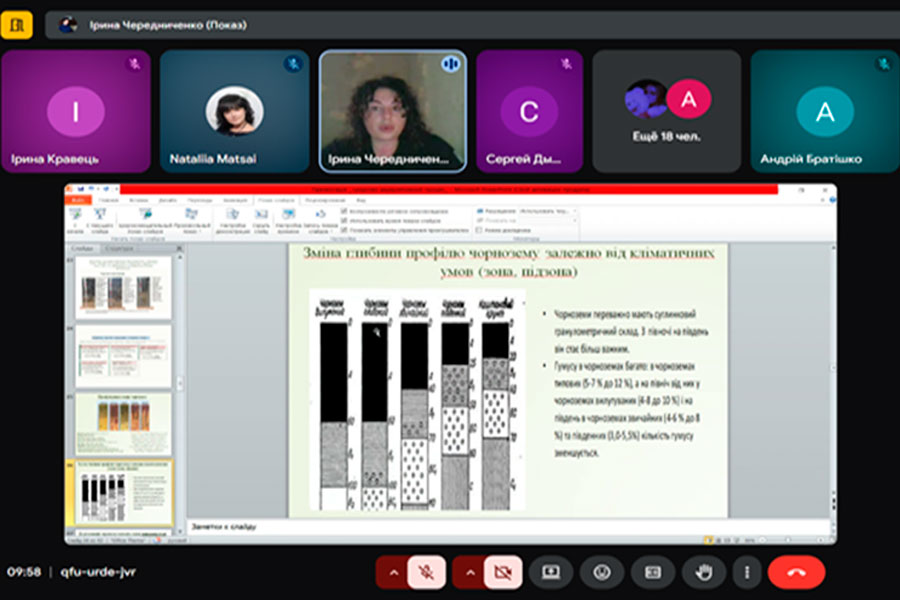Unmute the microphone in Meet toolbar
The height and width of the screenshot is (600, 900).
click(x=426, y=572)
